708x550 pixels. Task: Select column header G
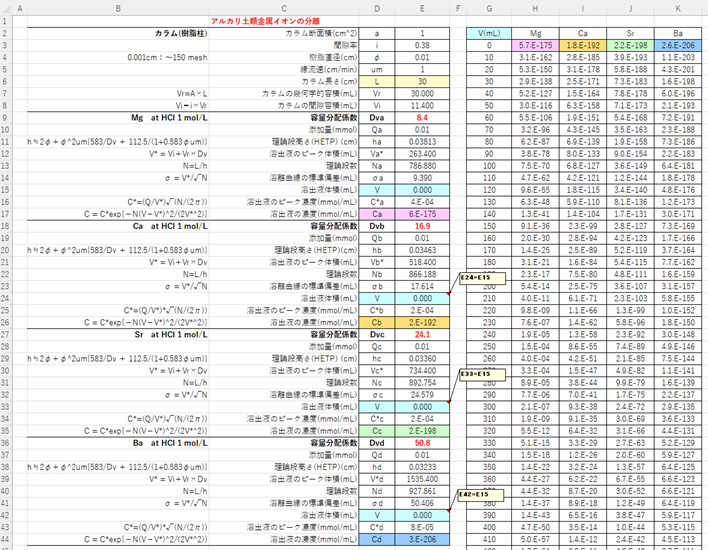tap(489, 9)
